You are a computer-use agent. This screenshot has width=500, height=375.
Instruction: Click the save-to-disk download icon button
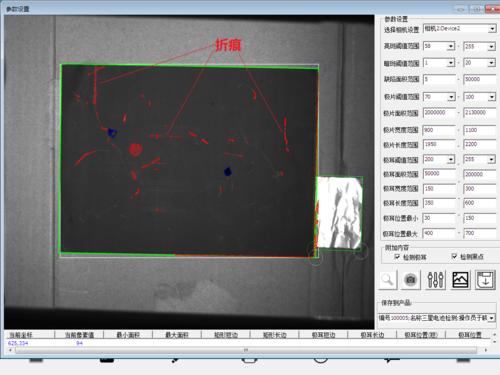tap(485, 280)
